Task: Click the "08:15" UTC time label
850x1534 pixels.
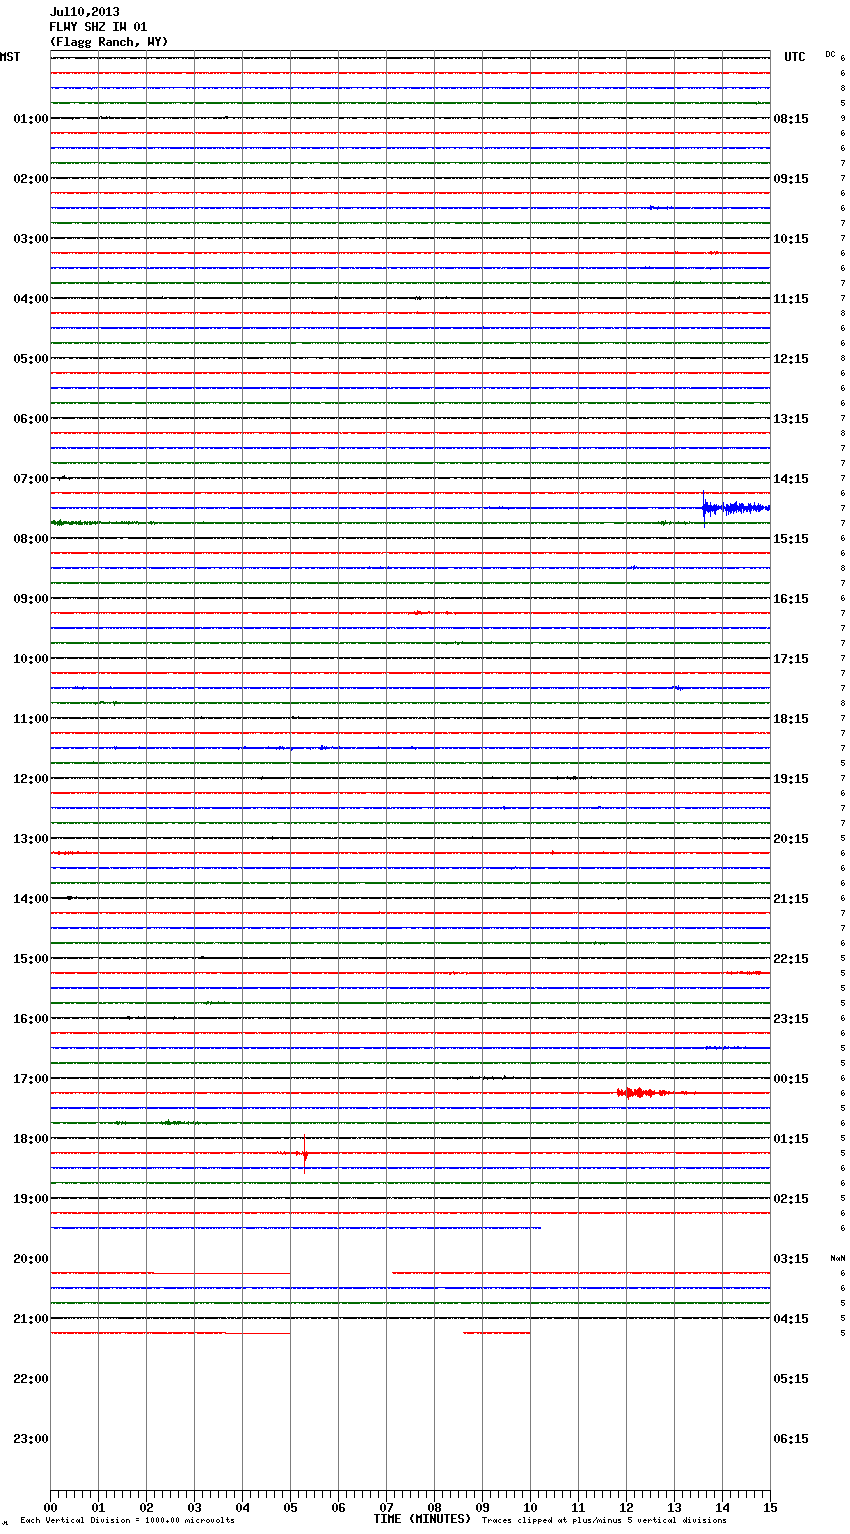Action: pyautogui.click(x=791, y=119)
